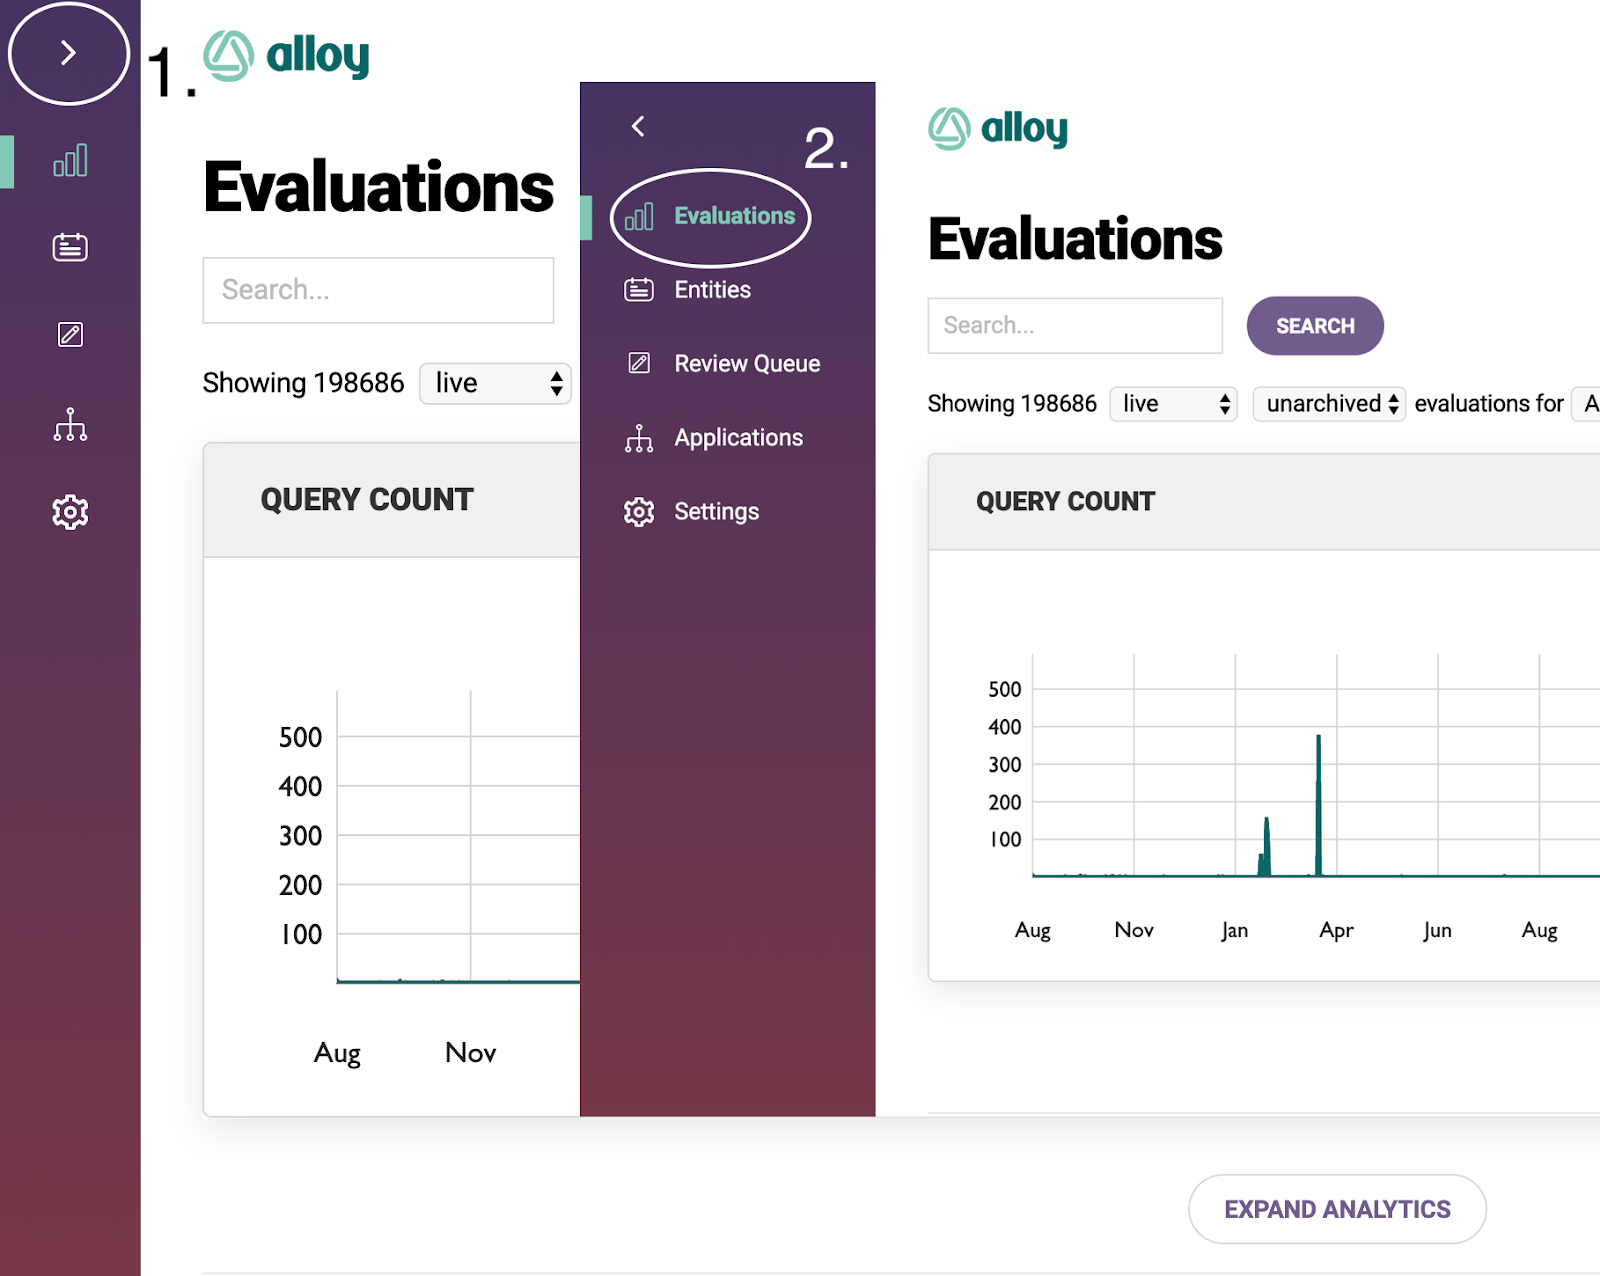
Task: Click the hierarchy icon beside Applications label
Action: tap(639, 438)
